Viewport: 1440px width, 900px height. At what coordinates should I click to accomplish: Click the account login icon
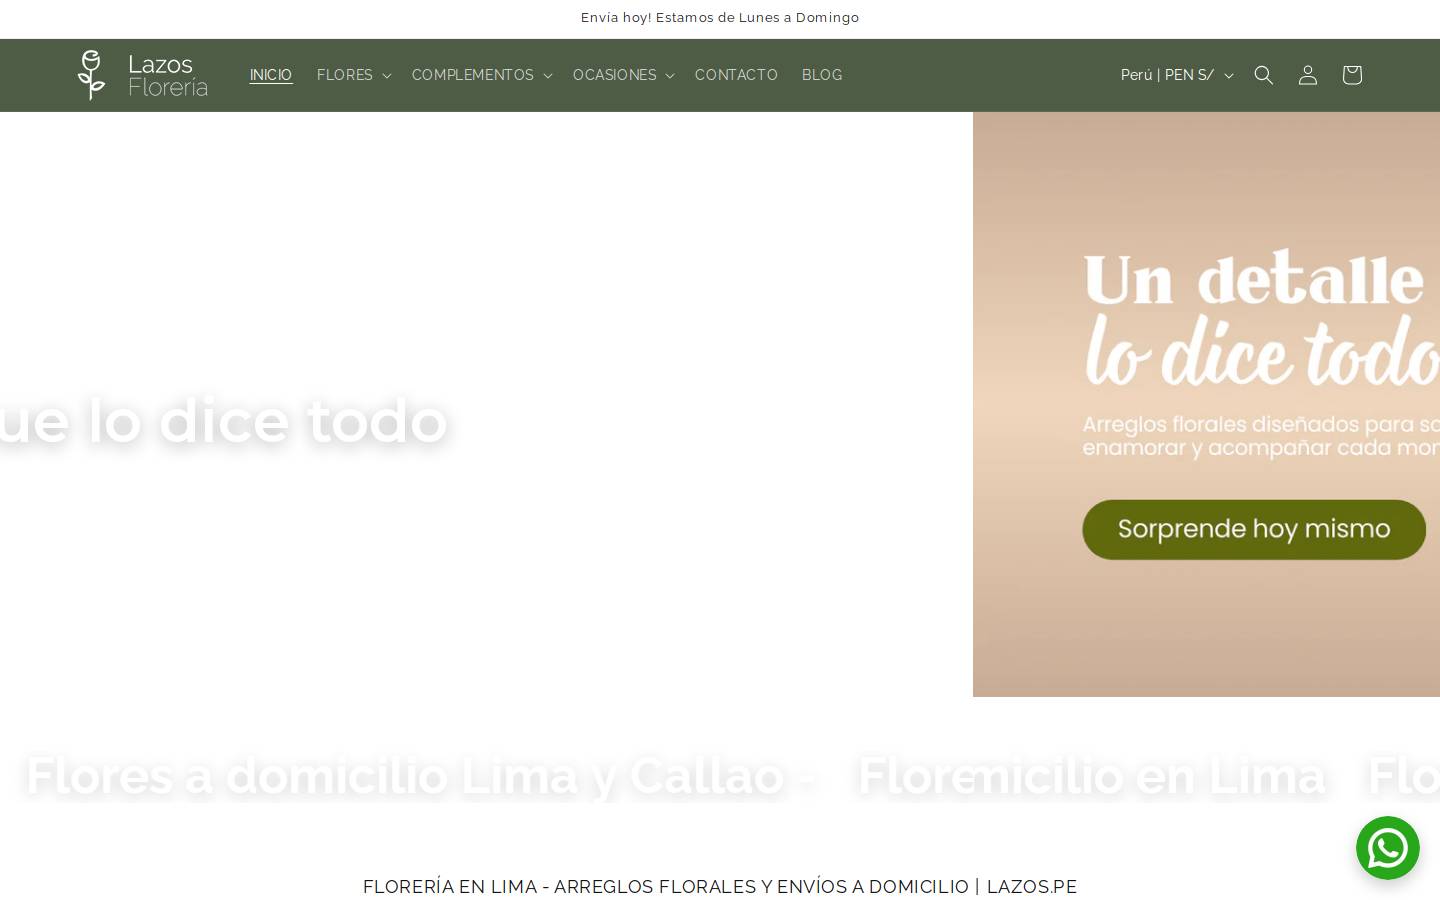tap(1308, 75)
